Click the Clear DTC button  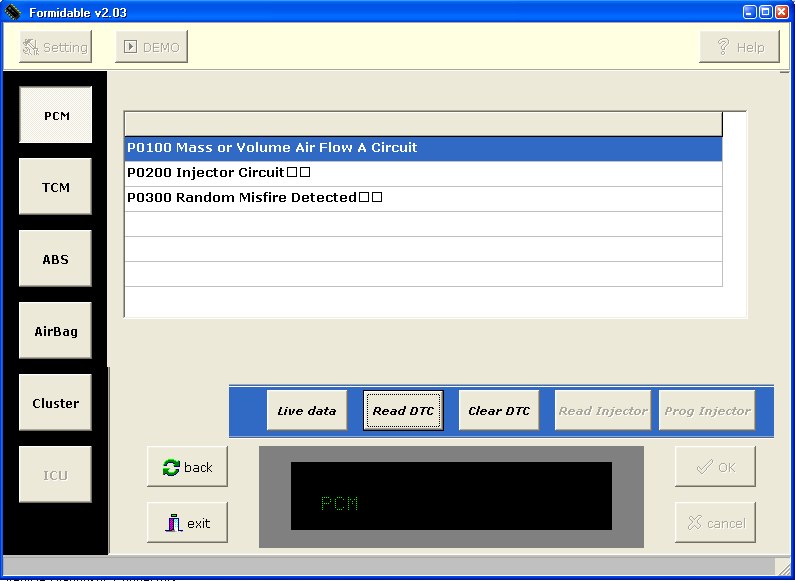499,411
